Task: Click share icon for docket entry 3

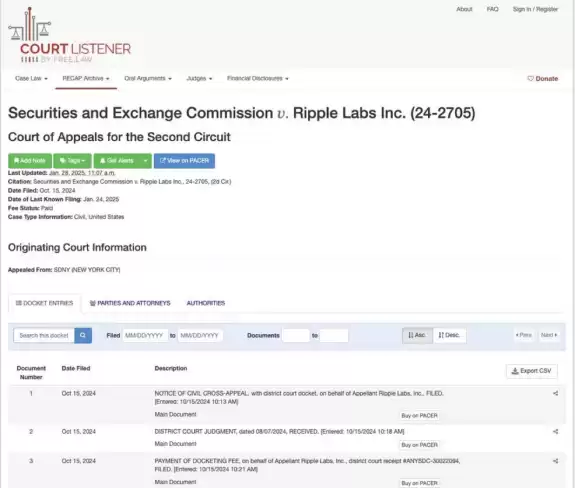Action: click(556, 461)
